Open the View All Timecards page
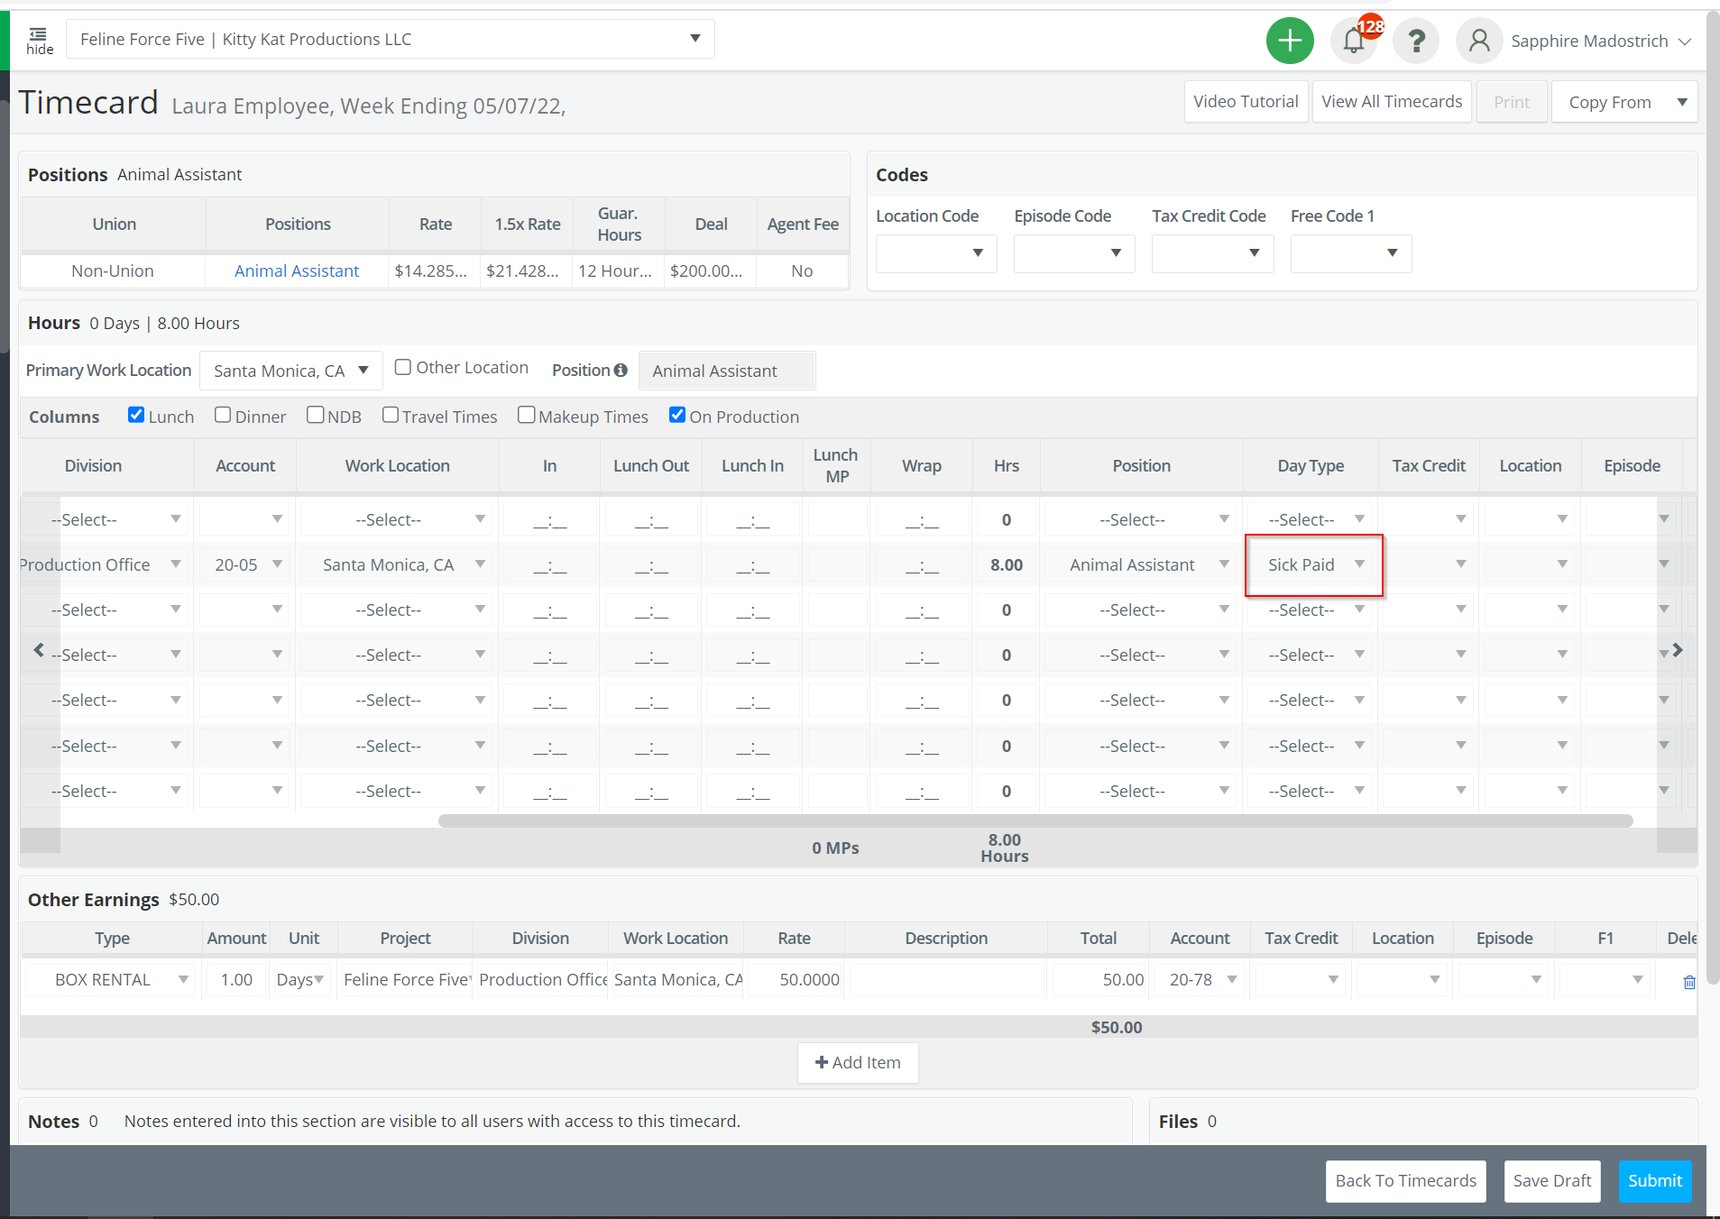 (x=1391, y=102)
